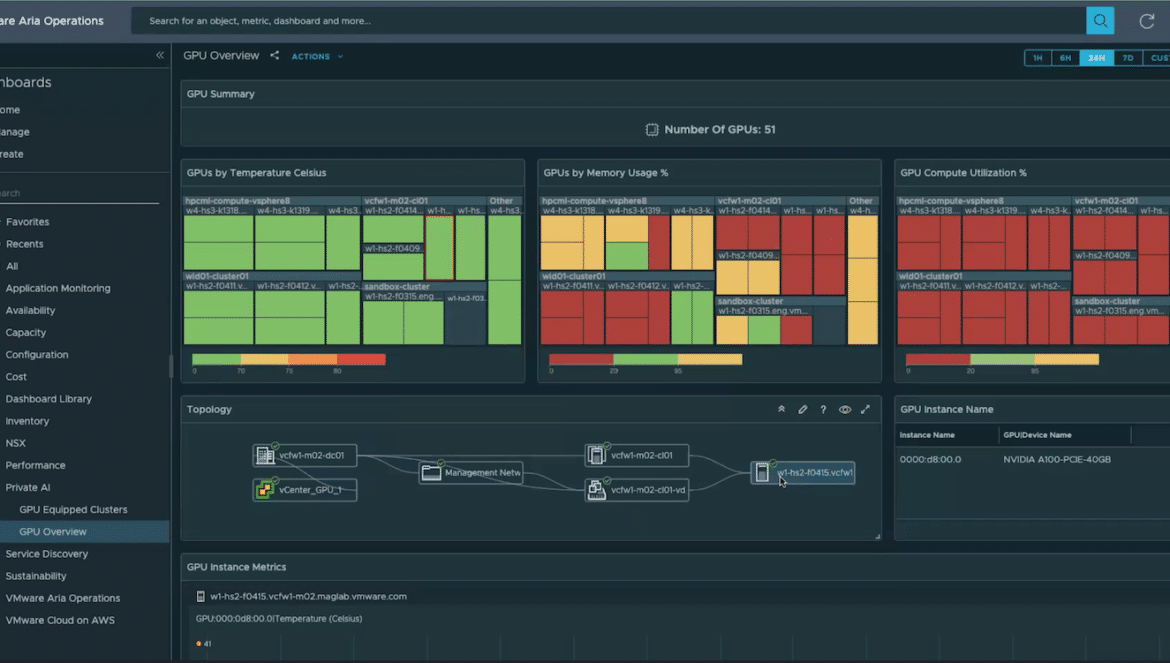Viewport: 1170px width, 663px height.
Task: Click the GPU:000:0d8:00.0|Temperature (Celsius) metric label
Action: [x=279, y=618]
